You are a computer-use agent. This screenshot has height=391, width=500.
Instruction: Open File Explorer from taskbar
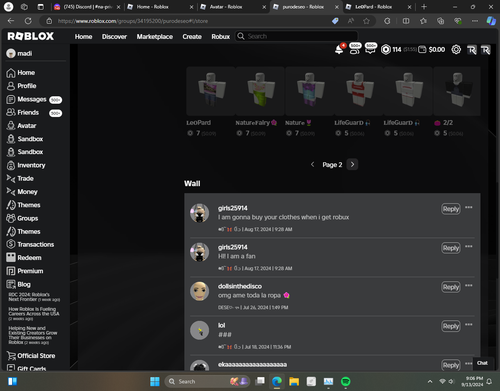pyautogui.click(x=294, y=381)
